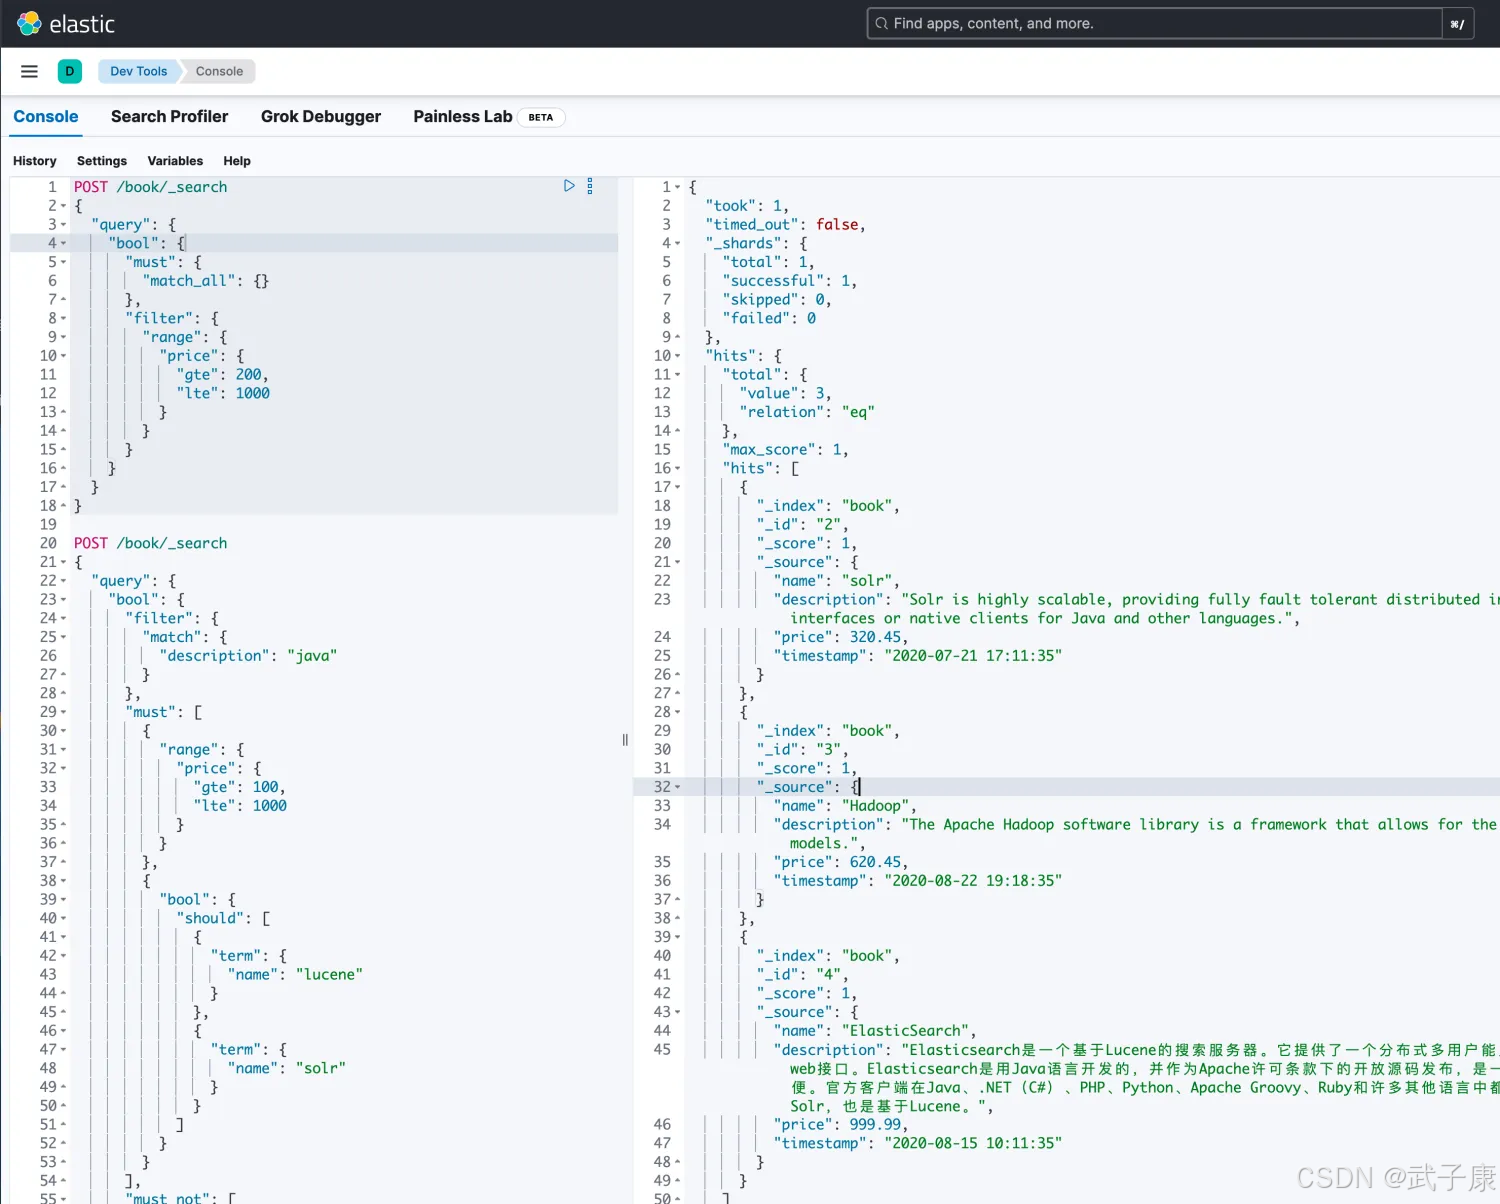
Task: Open the Grok Debugger tab
Action: pos(320,117)
